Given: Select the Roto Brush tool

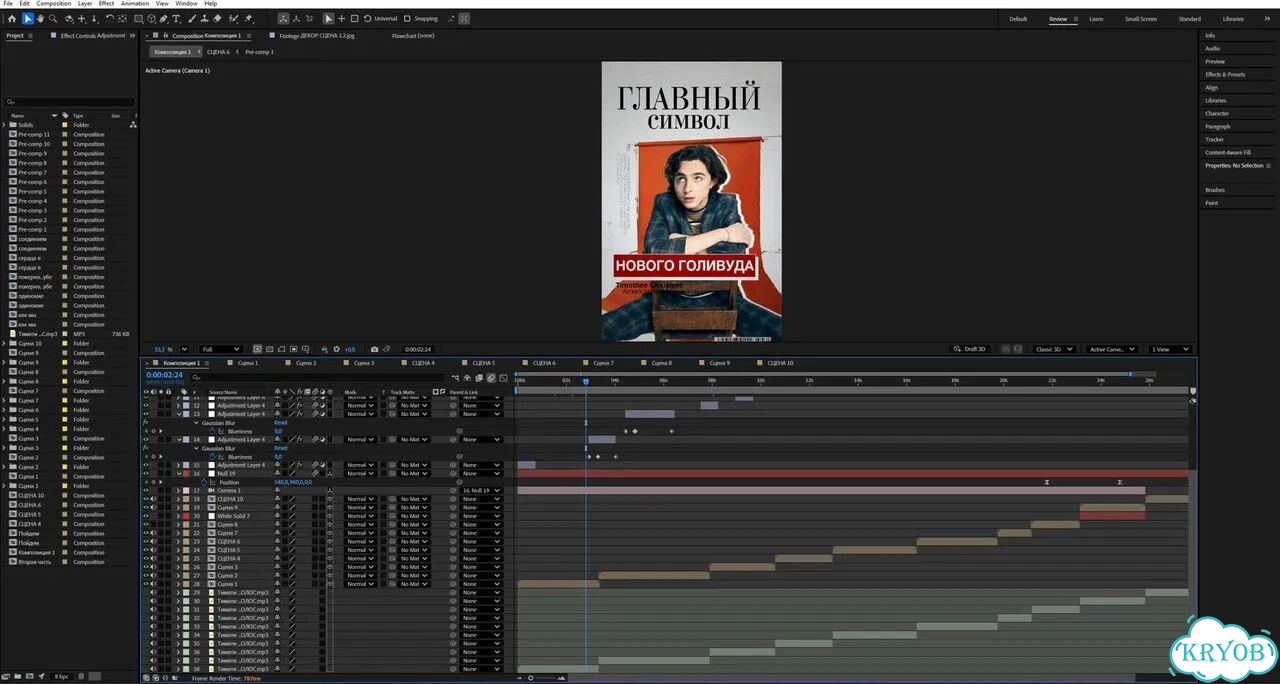Looking at the screenshot, I should pos(233,19).
